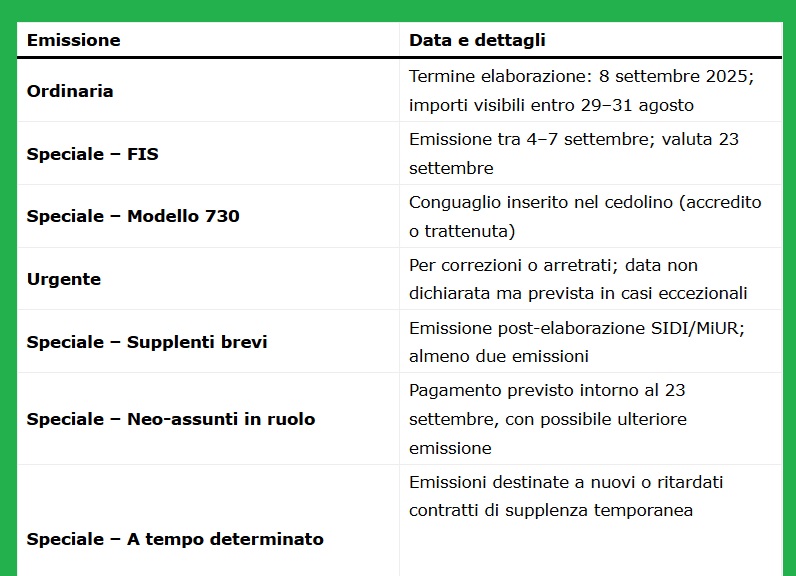Click the Data e dettagli column header
Viewport: 796px width, 576px height.
click(x=477, y=40)
